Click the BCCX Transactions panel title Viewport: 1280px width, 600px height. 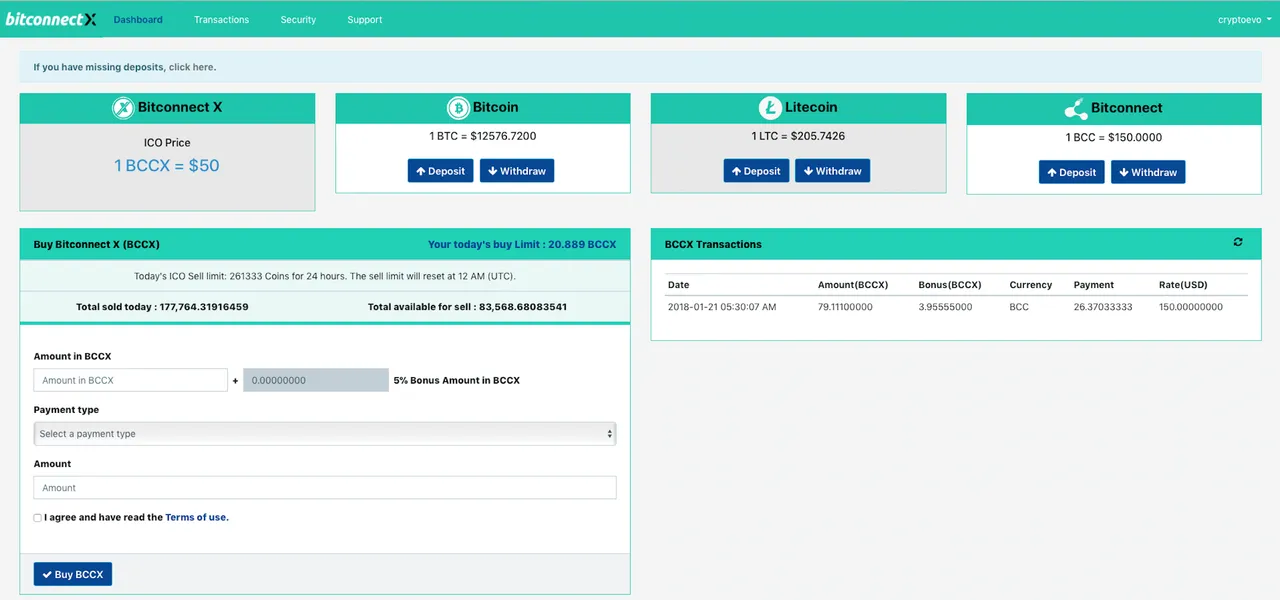pos(713,244)
